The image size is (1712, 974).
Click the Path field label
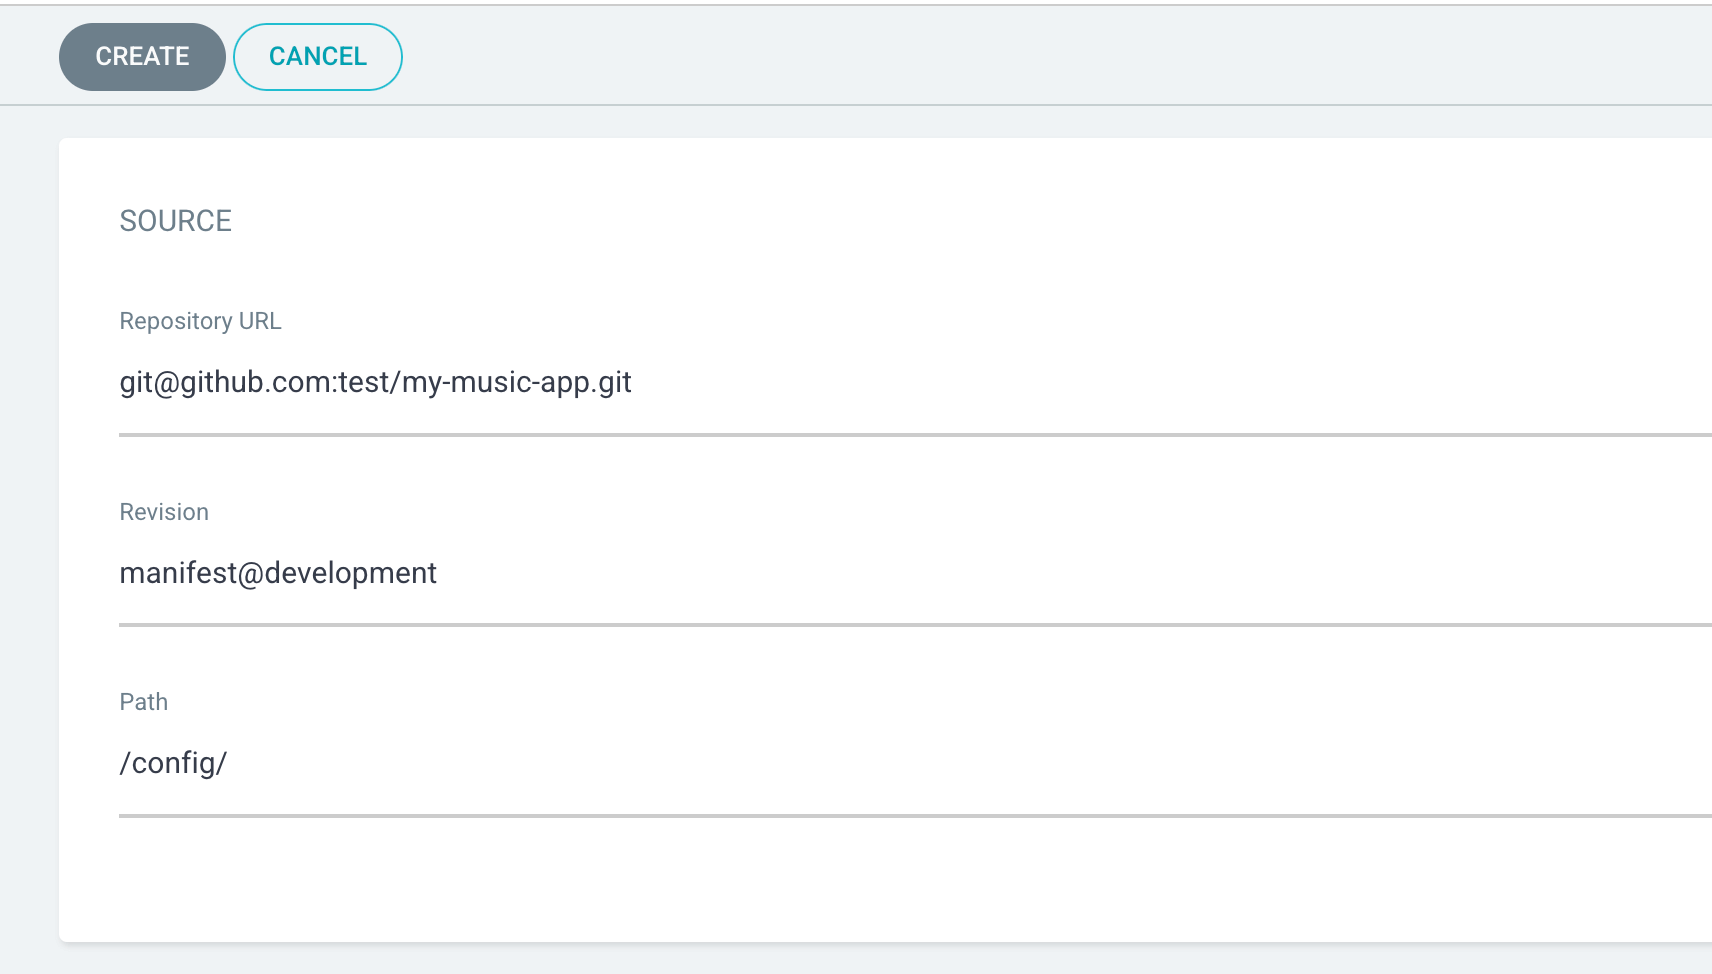(x=144, y=702)
